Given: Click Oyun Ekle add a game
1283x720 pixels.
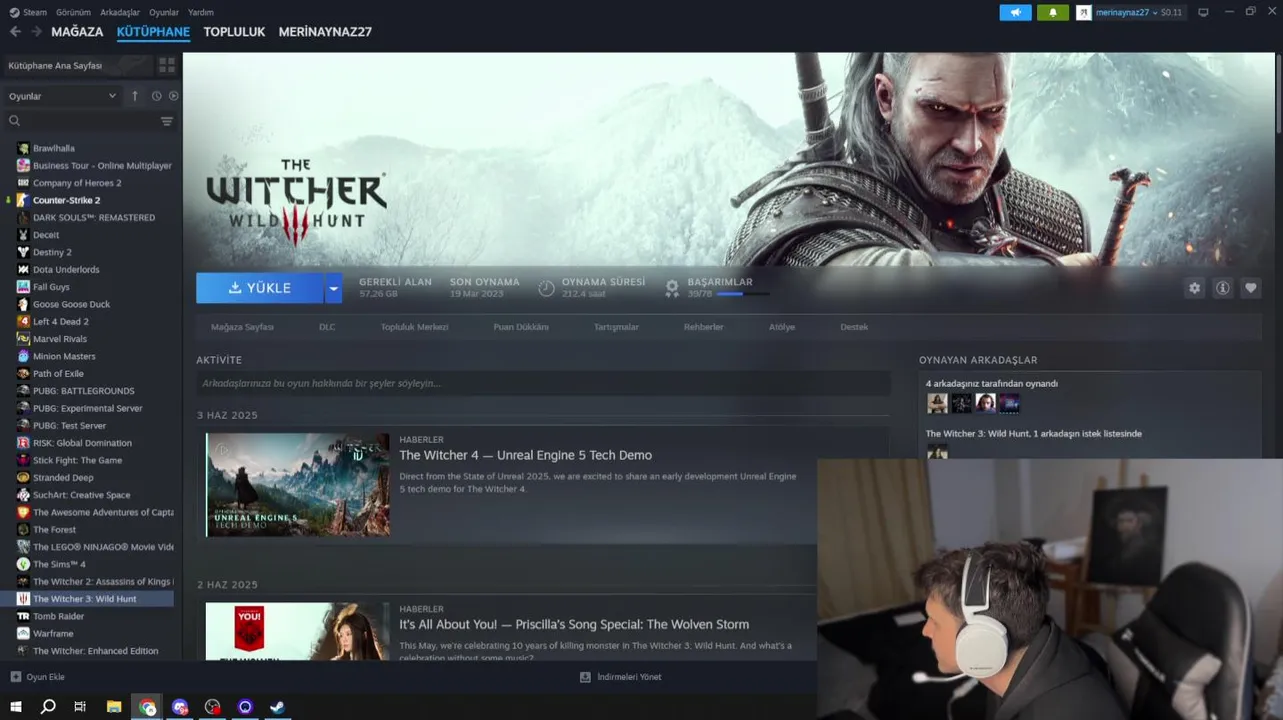Looking at the screenshot, I should tap(37, 677).
